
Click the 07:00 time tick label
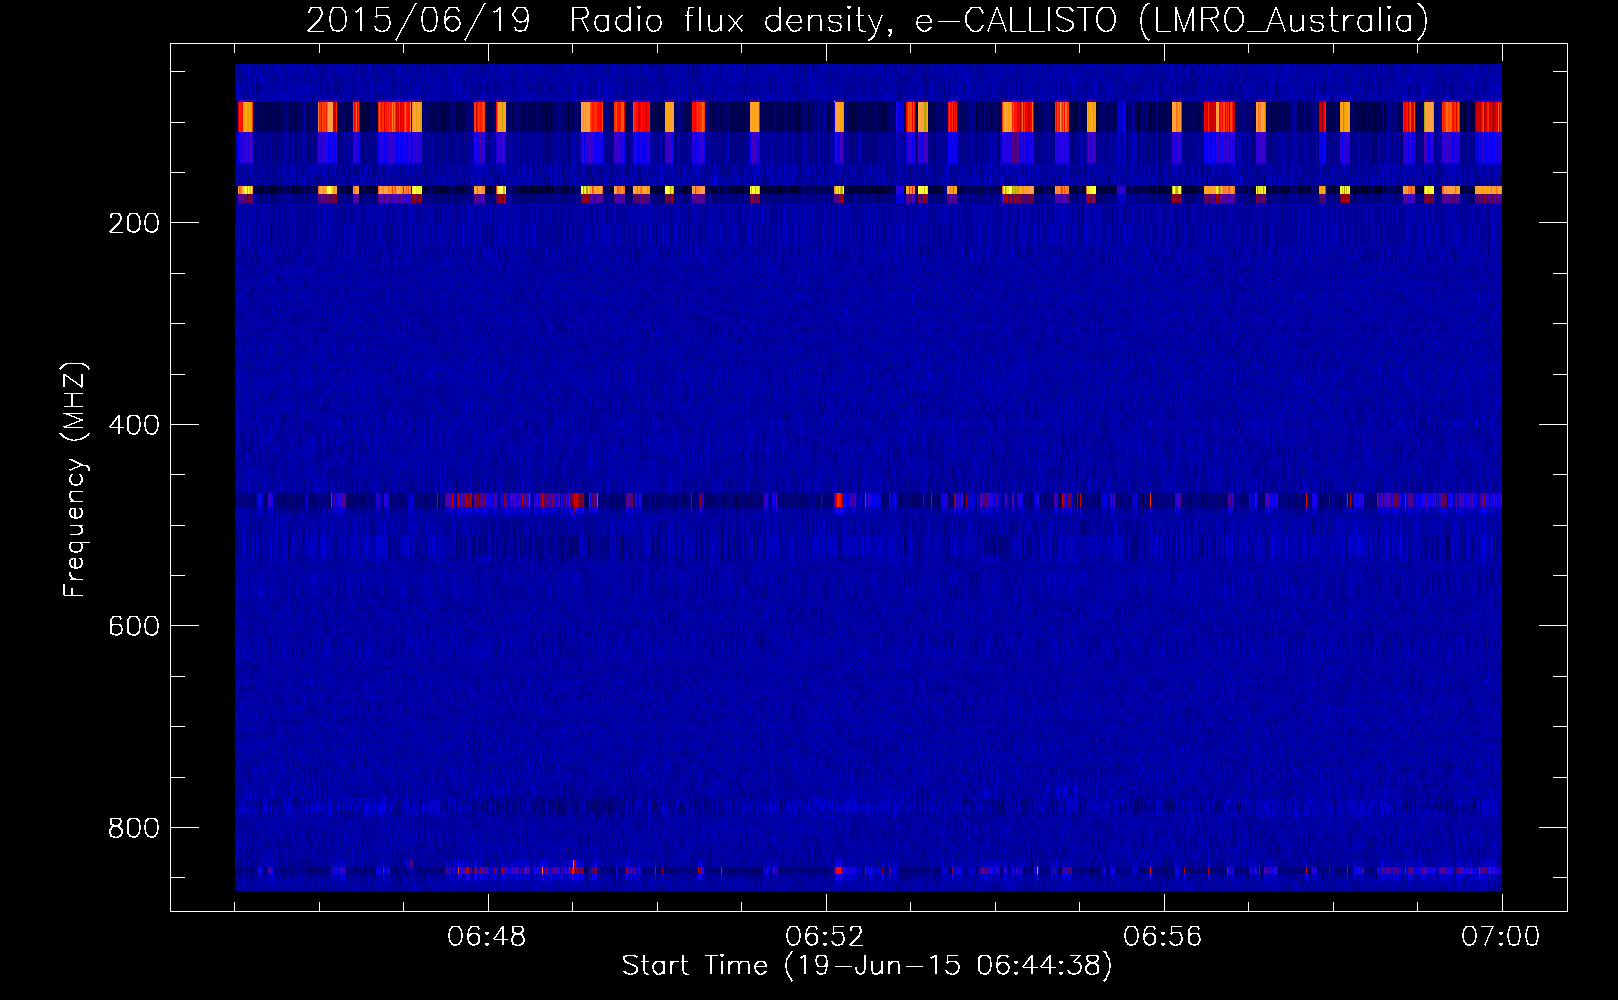click(1501, 937)
